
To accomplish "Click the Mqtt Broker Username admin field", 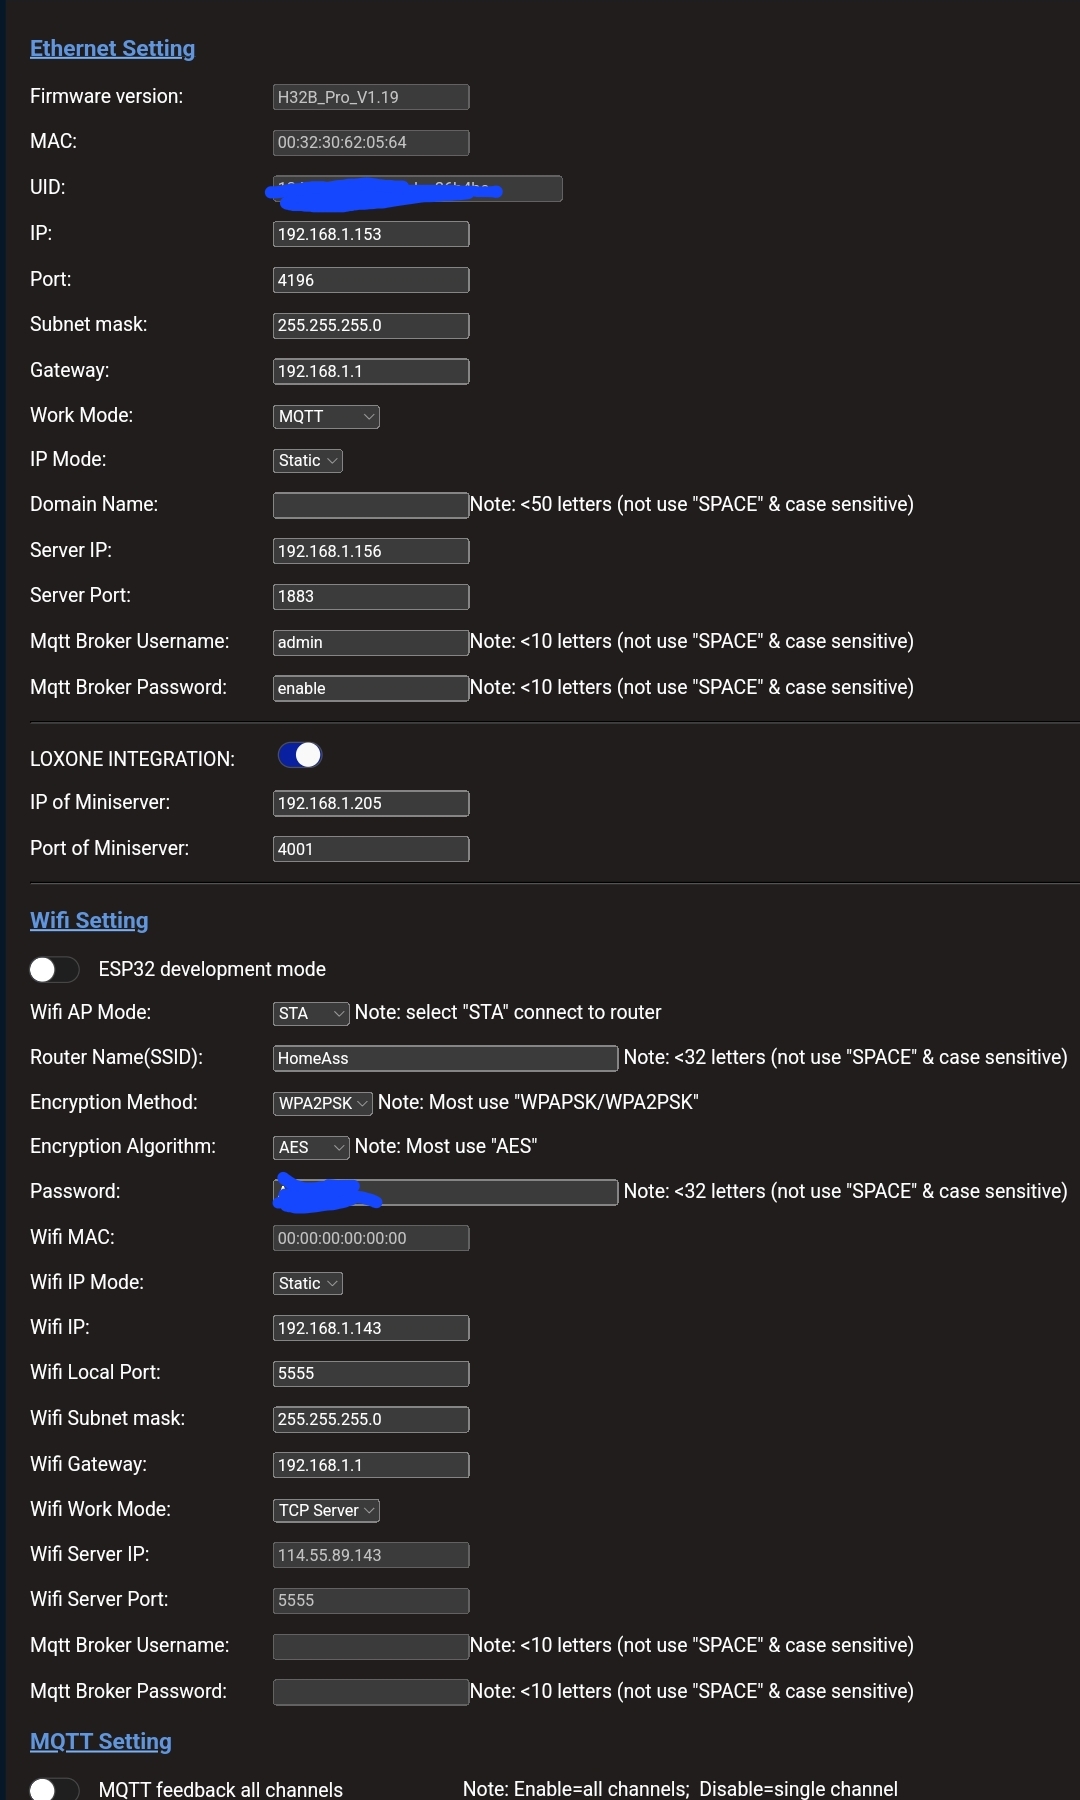I will point(371,642).
